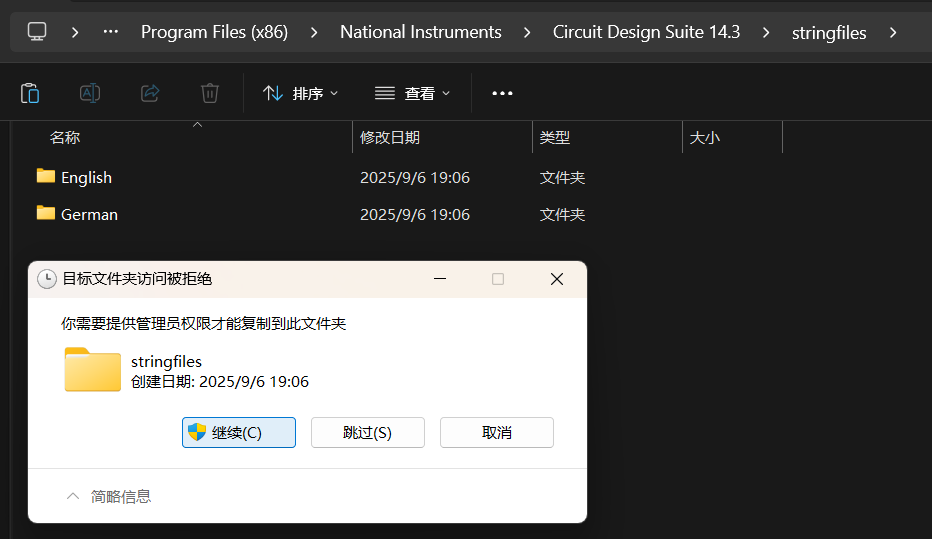Open the 排序 sort dropdown
Image resolution: width=932 pixels, height=539 pixels.
301,93
